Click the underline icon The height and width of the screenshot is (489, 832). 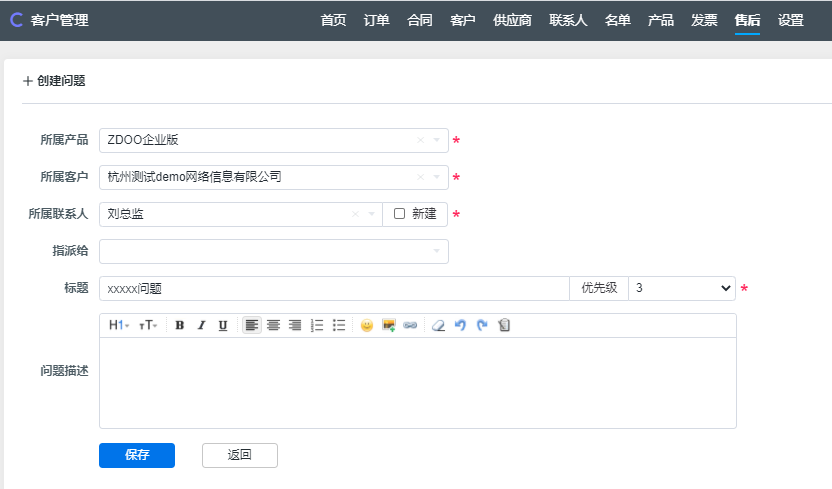pos(223,325)
